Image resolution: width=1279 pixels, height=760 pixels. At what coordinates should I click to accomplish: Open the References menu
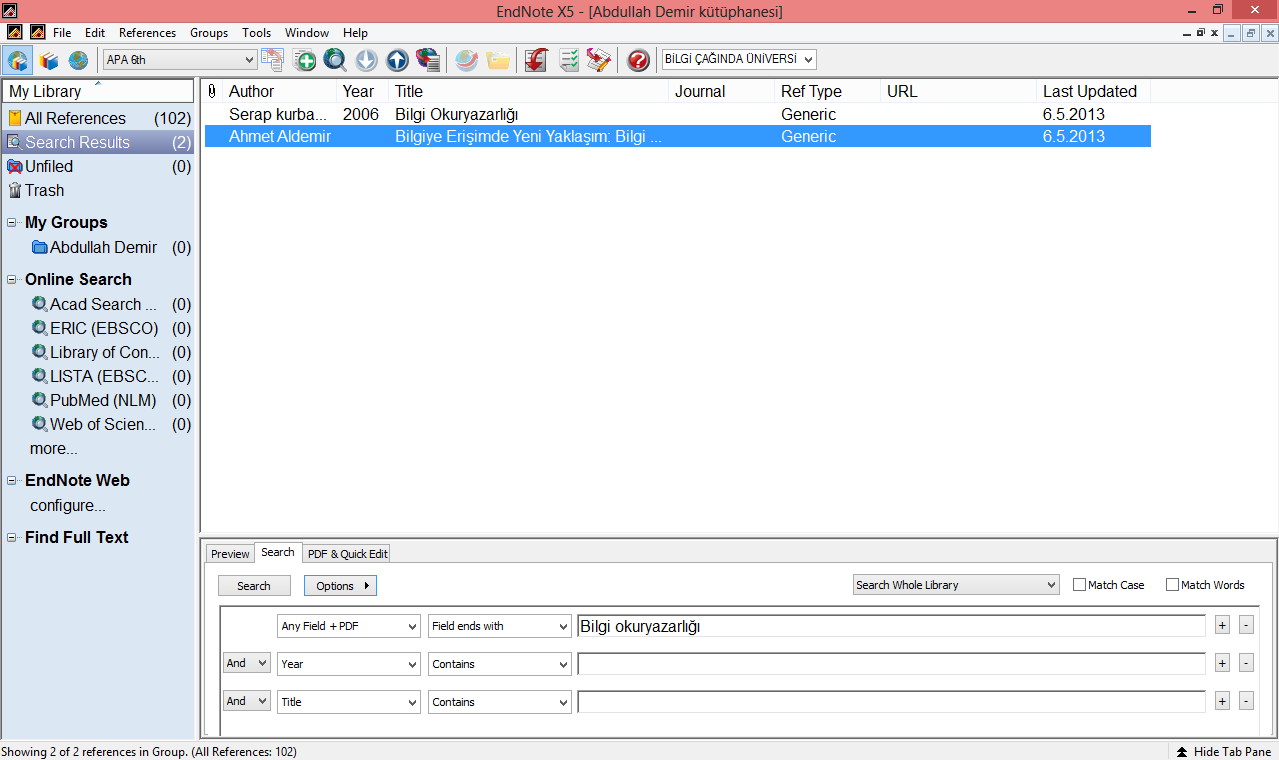pyautogui.click(x=147, y=33)
